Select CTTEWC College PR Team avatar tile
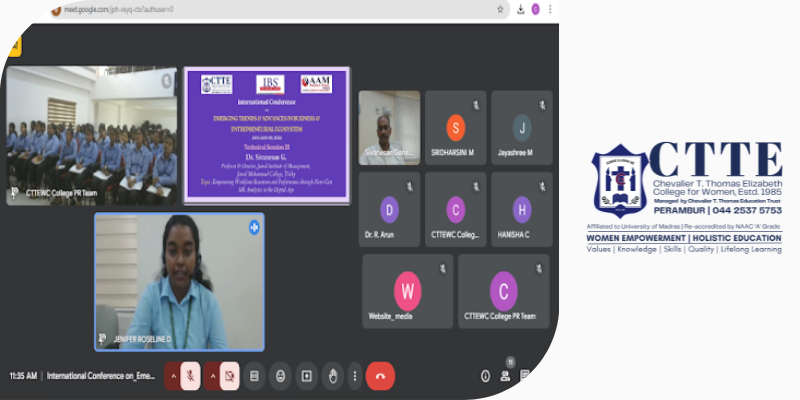The height and width of the screenshot is (400, 800). coord(504,291)
